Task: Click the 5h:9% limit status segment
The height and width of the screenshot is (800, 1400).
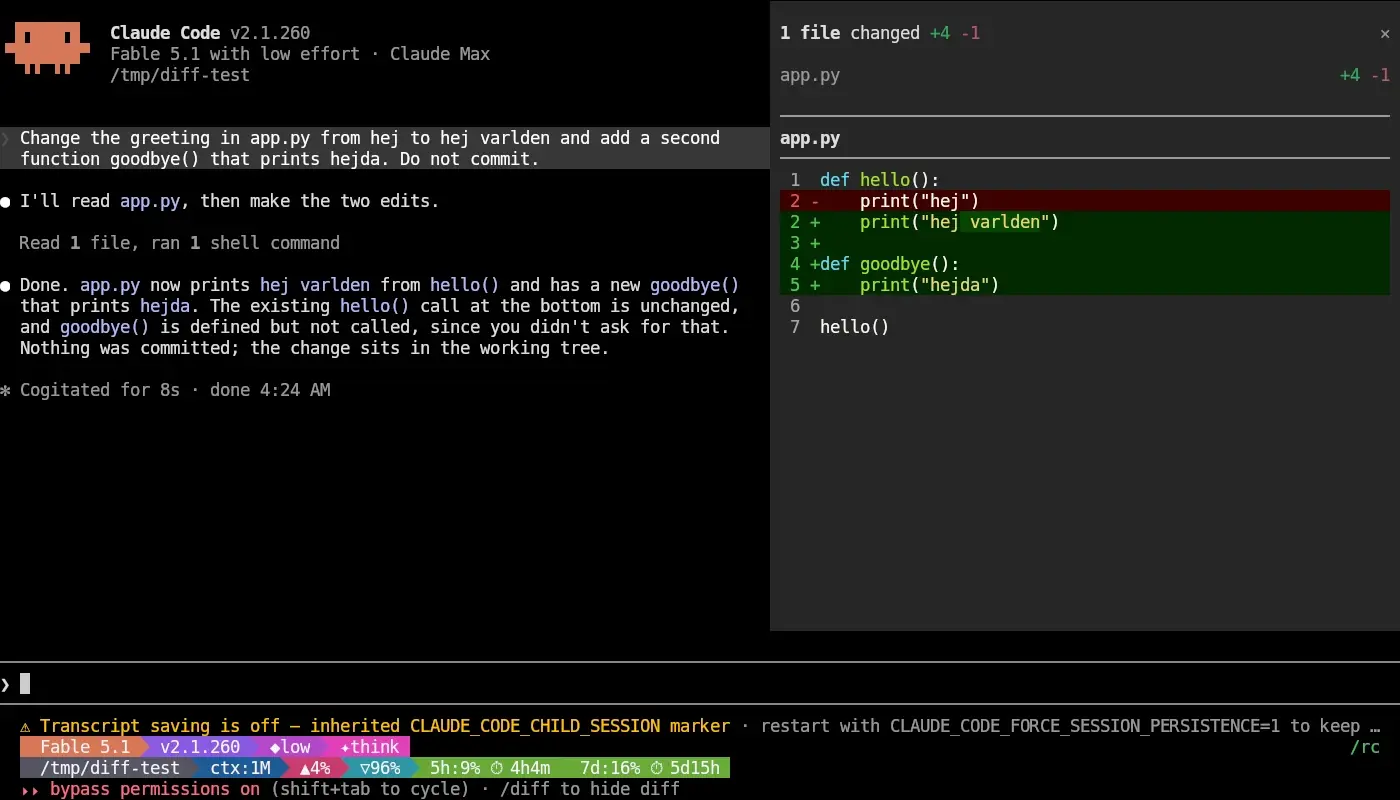Action: coord(455,768)
